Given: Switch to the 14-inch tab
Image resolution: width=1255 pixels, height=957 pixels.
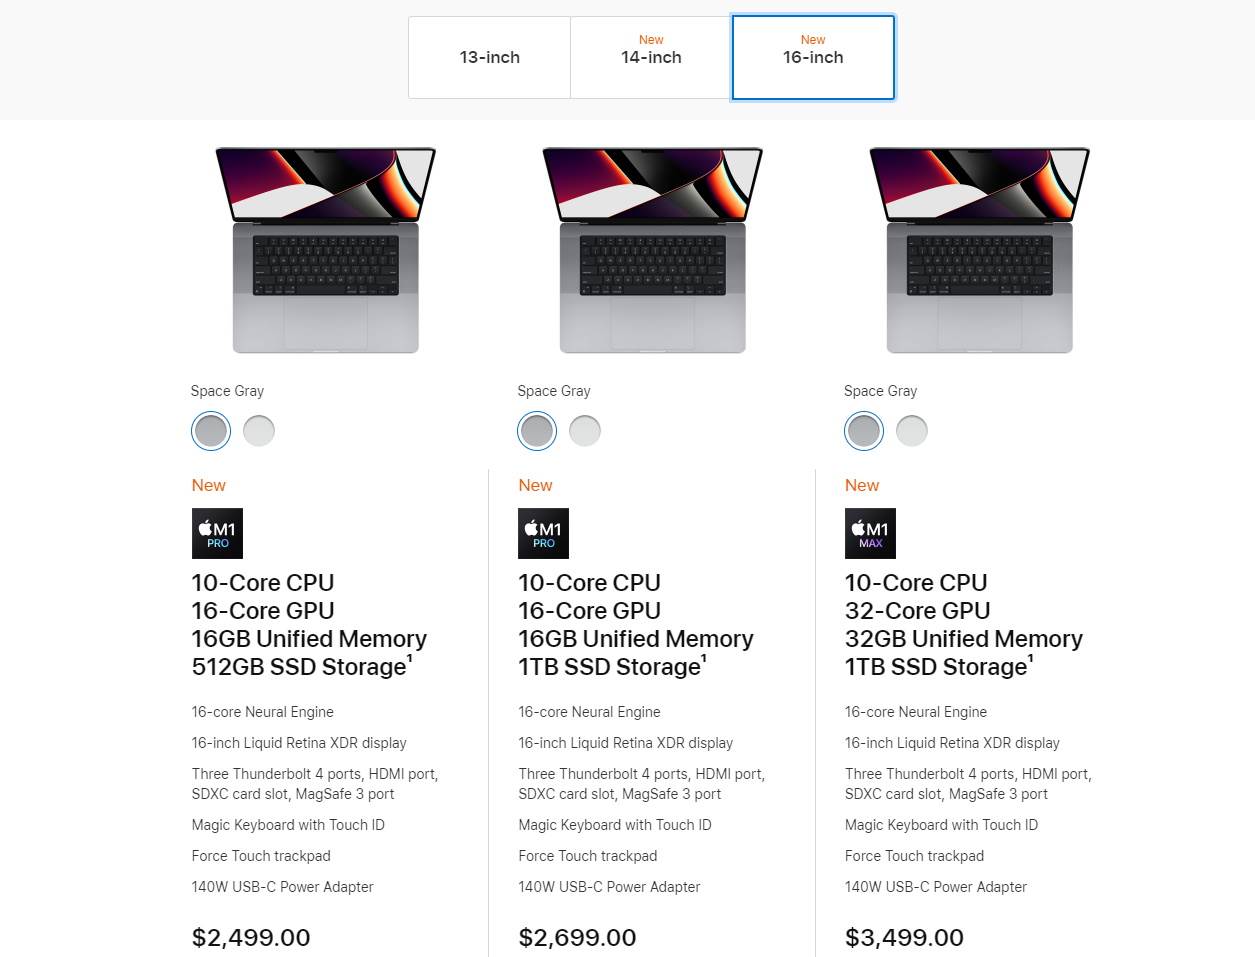Looking at the screenshot, I should [651, 57].
